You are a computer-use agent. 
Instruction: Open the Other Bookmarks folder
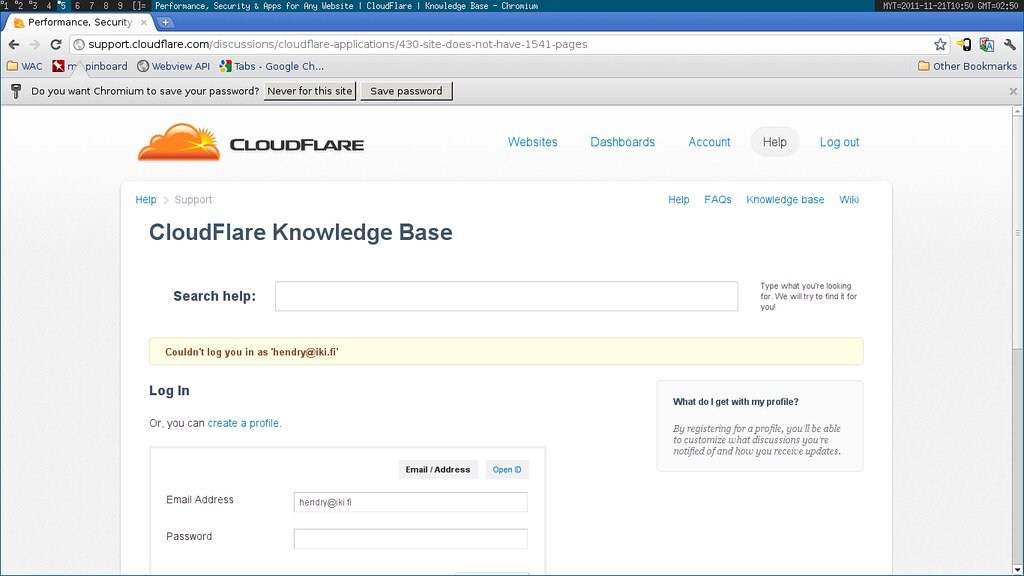click(x=966, y=66)
